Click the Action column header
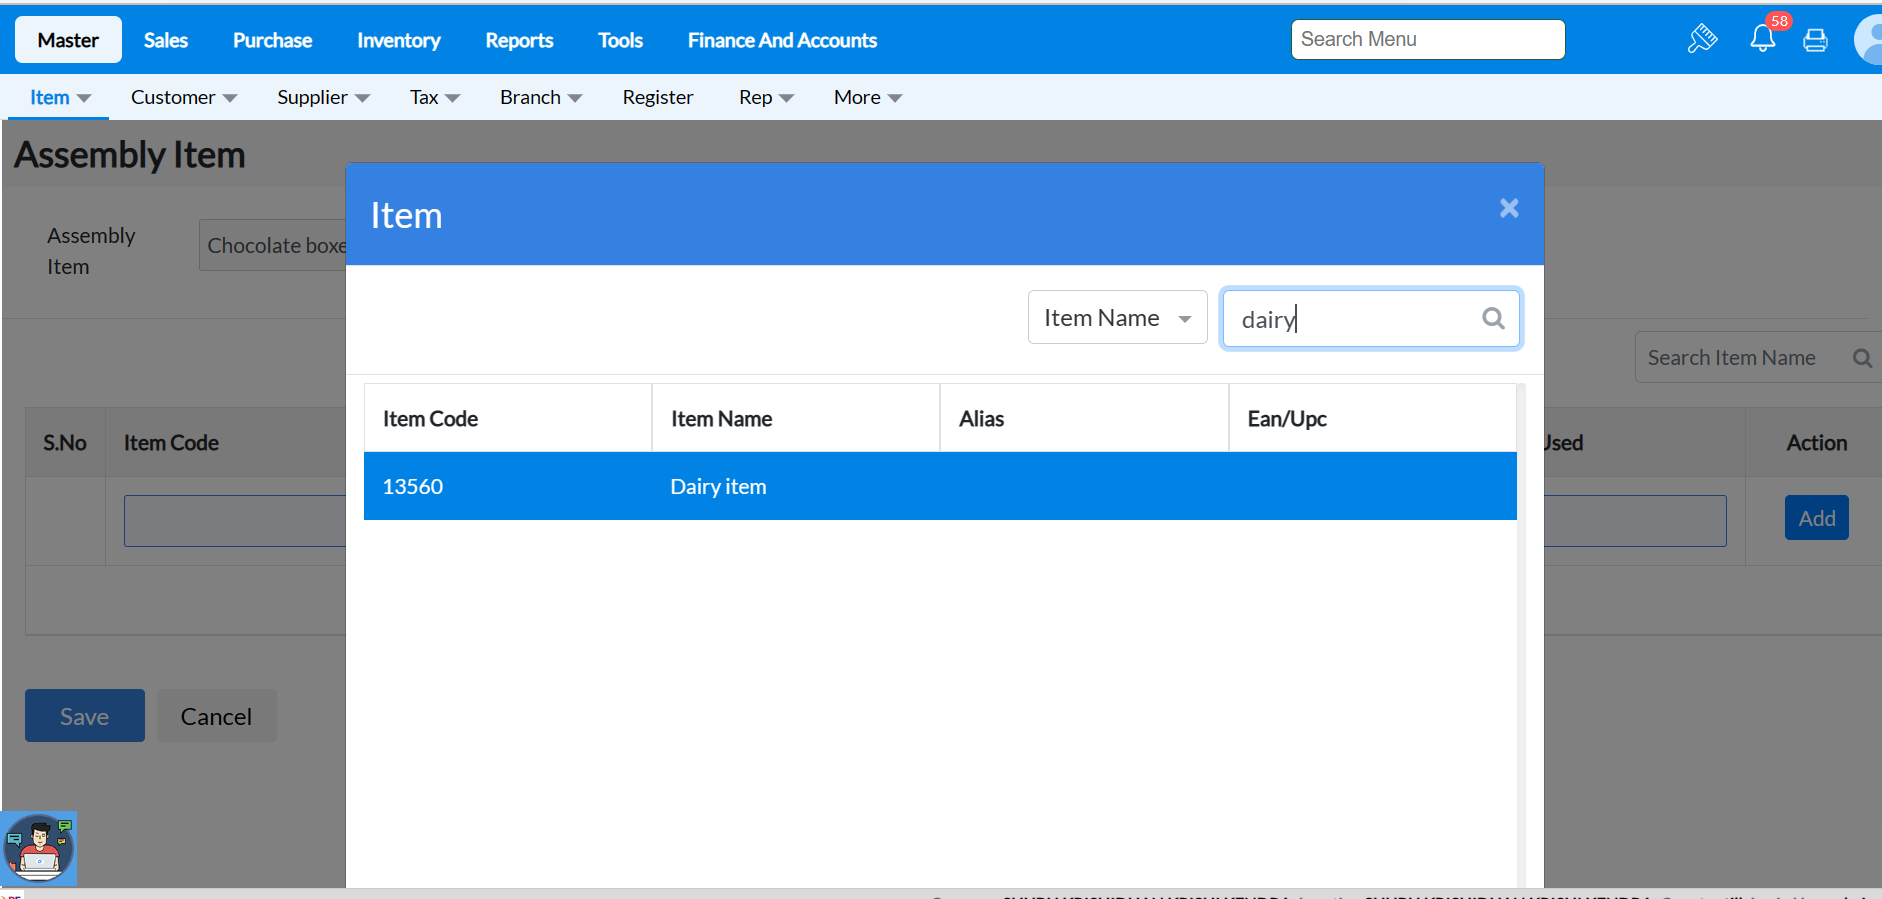Image resolution: width=1882 pixels, height=899 pixels. tap(1816, 443)
